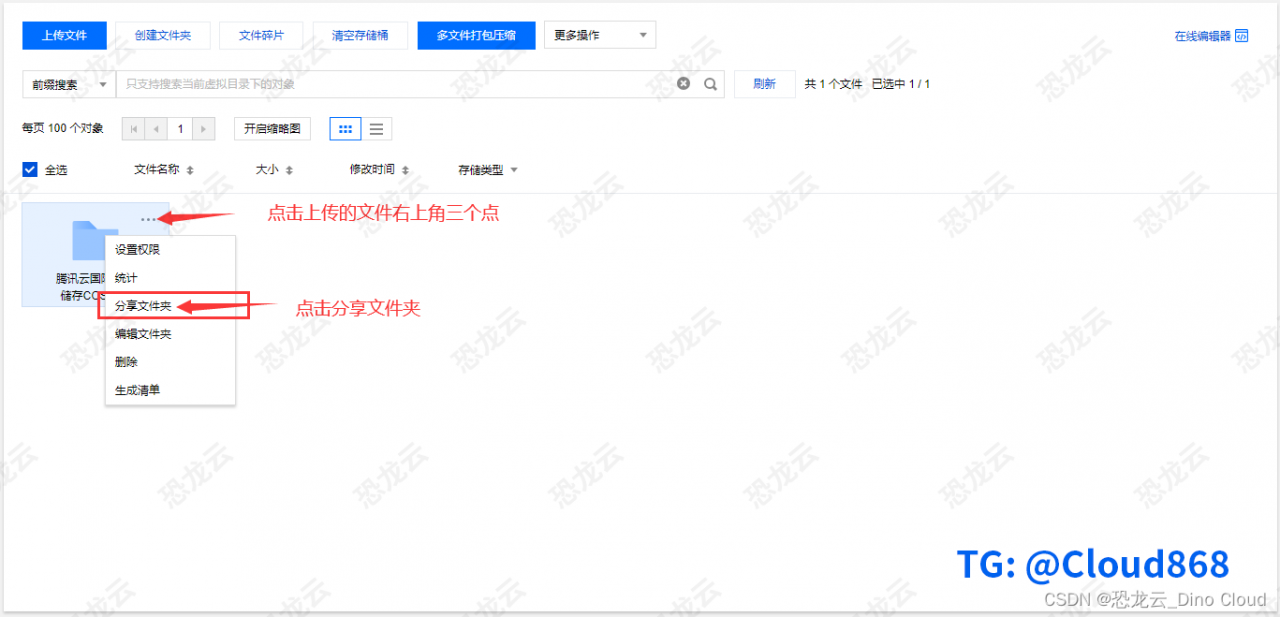The image size is (1280, 617).
Task: Clear the search box with the X icon
Action: (x=683, y=84)
